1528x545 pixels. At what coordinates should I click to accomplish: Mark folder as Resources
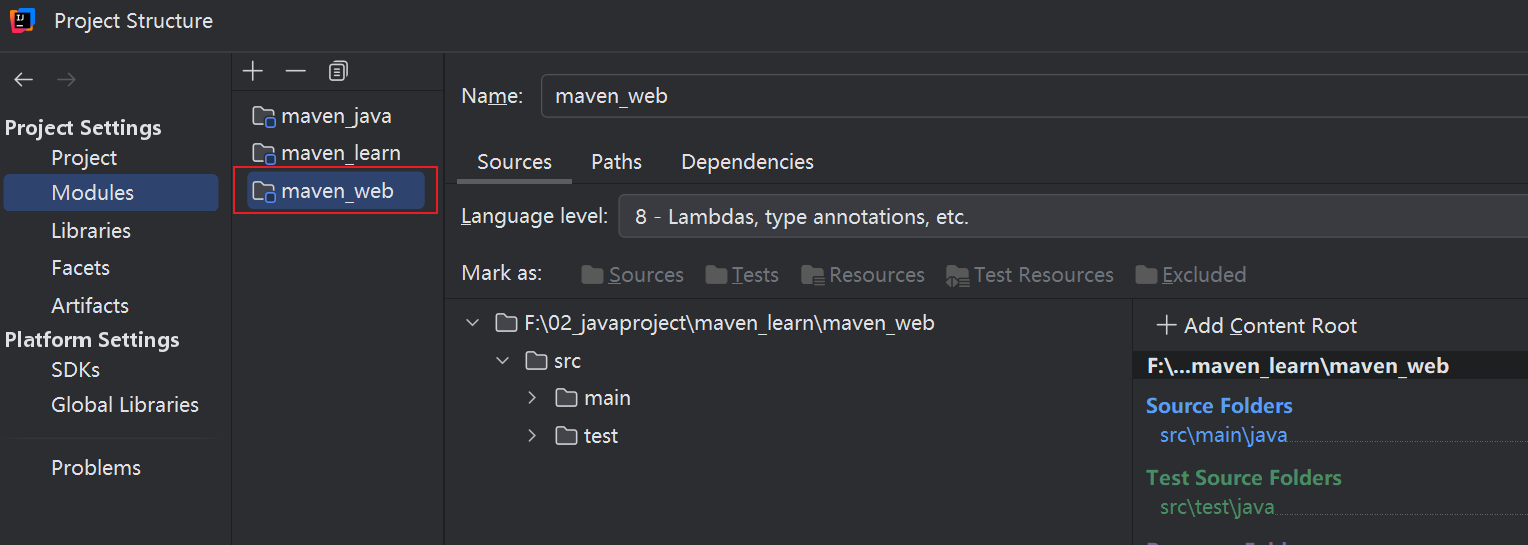(862, 275)
